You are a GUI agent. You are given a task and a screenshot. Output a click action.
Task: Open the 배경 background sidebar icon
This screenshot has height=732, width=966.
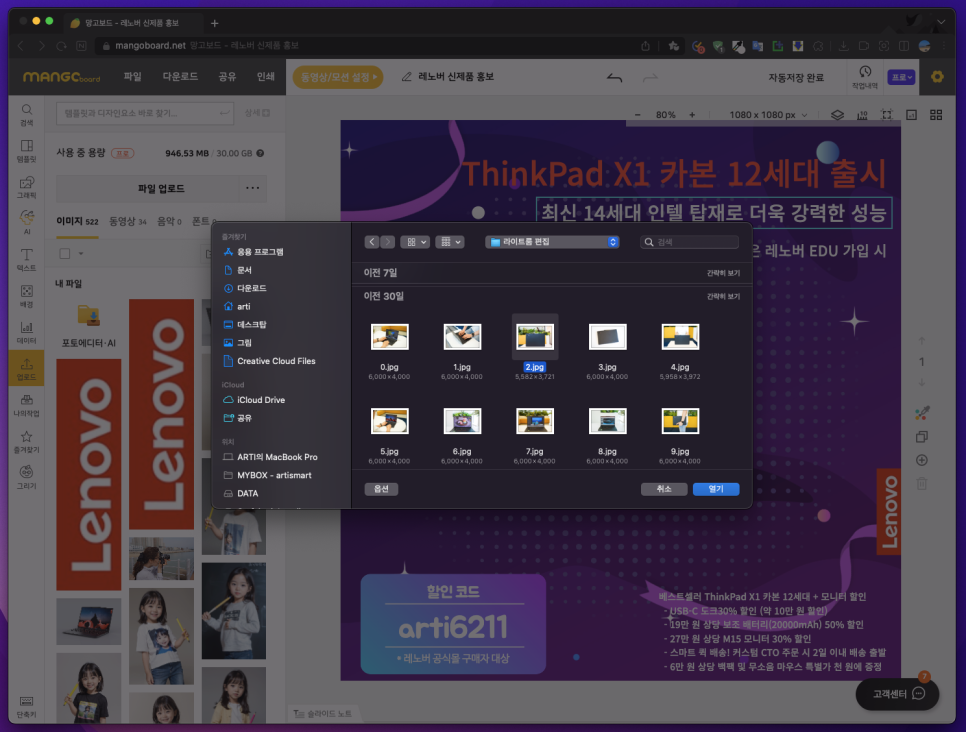tap(26, 296)
